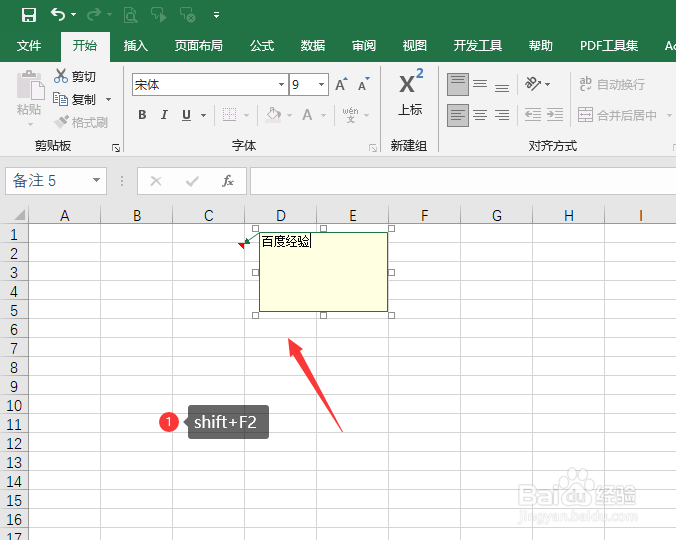
Task: Expand the 复制 dropdown arrow
Action: coord(109,100)
